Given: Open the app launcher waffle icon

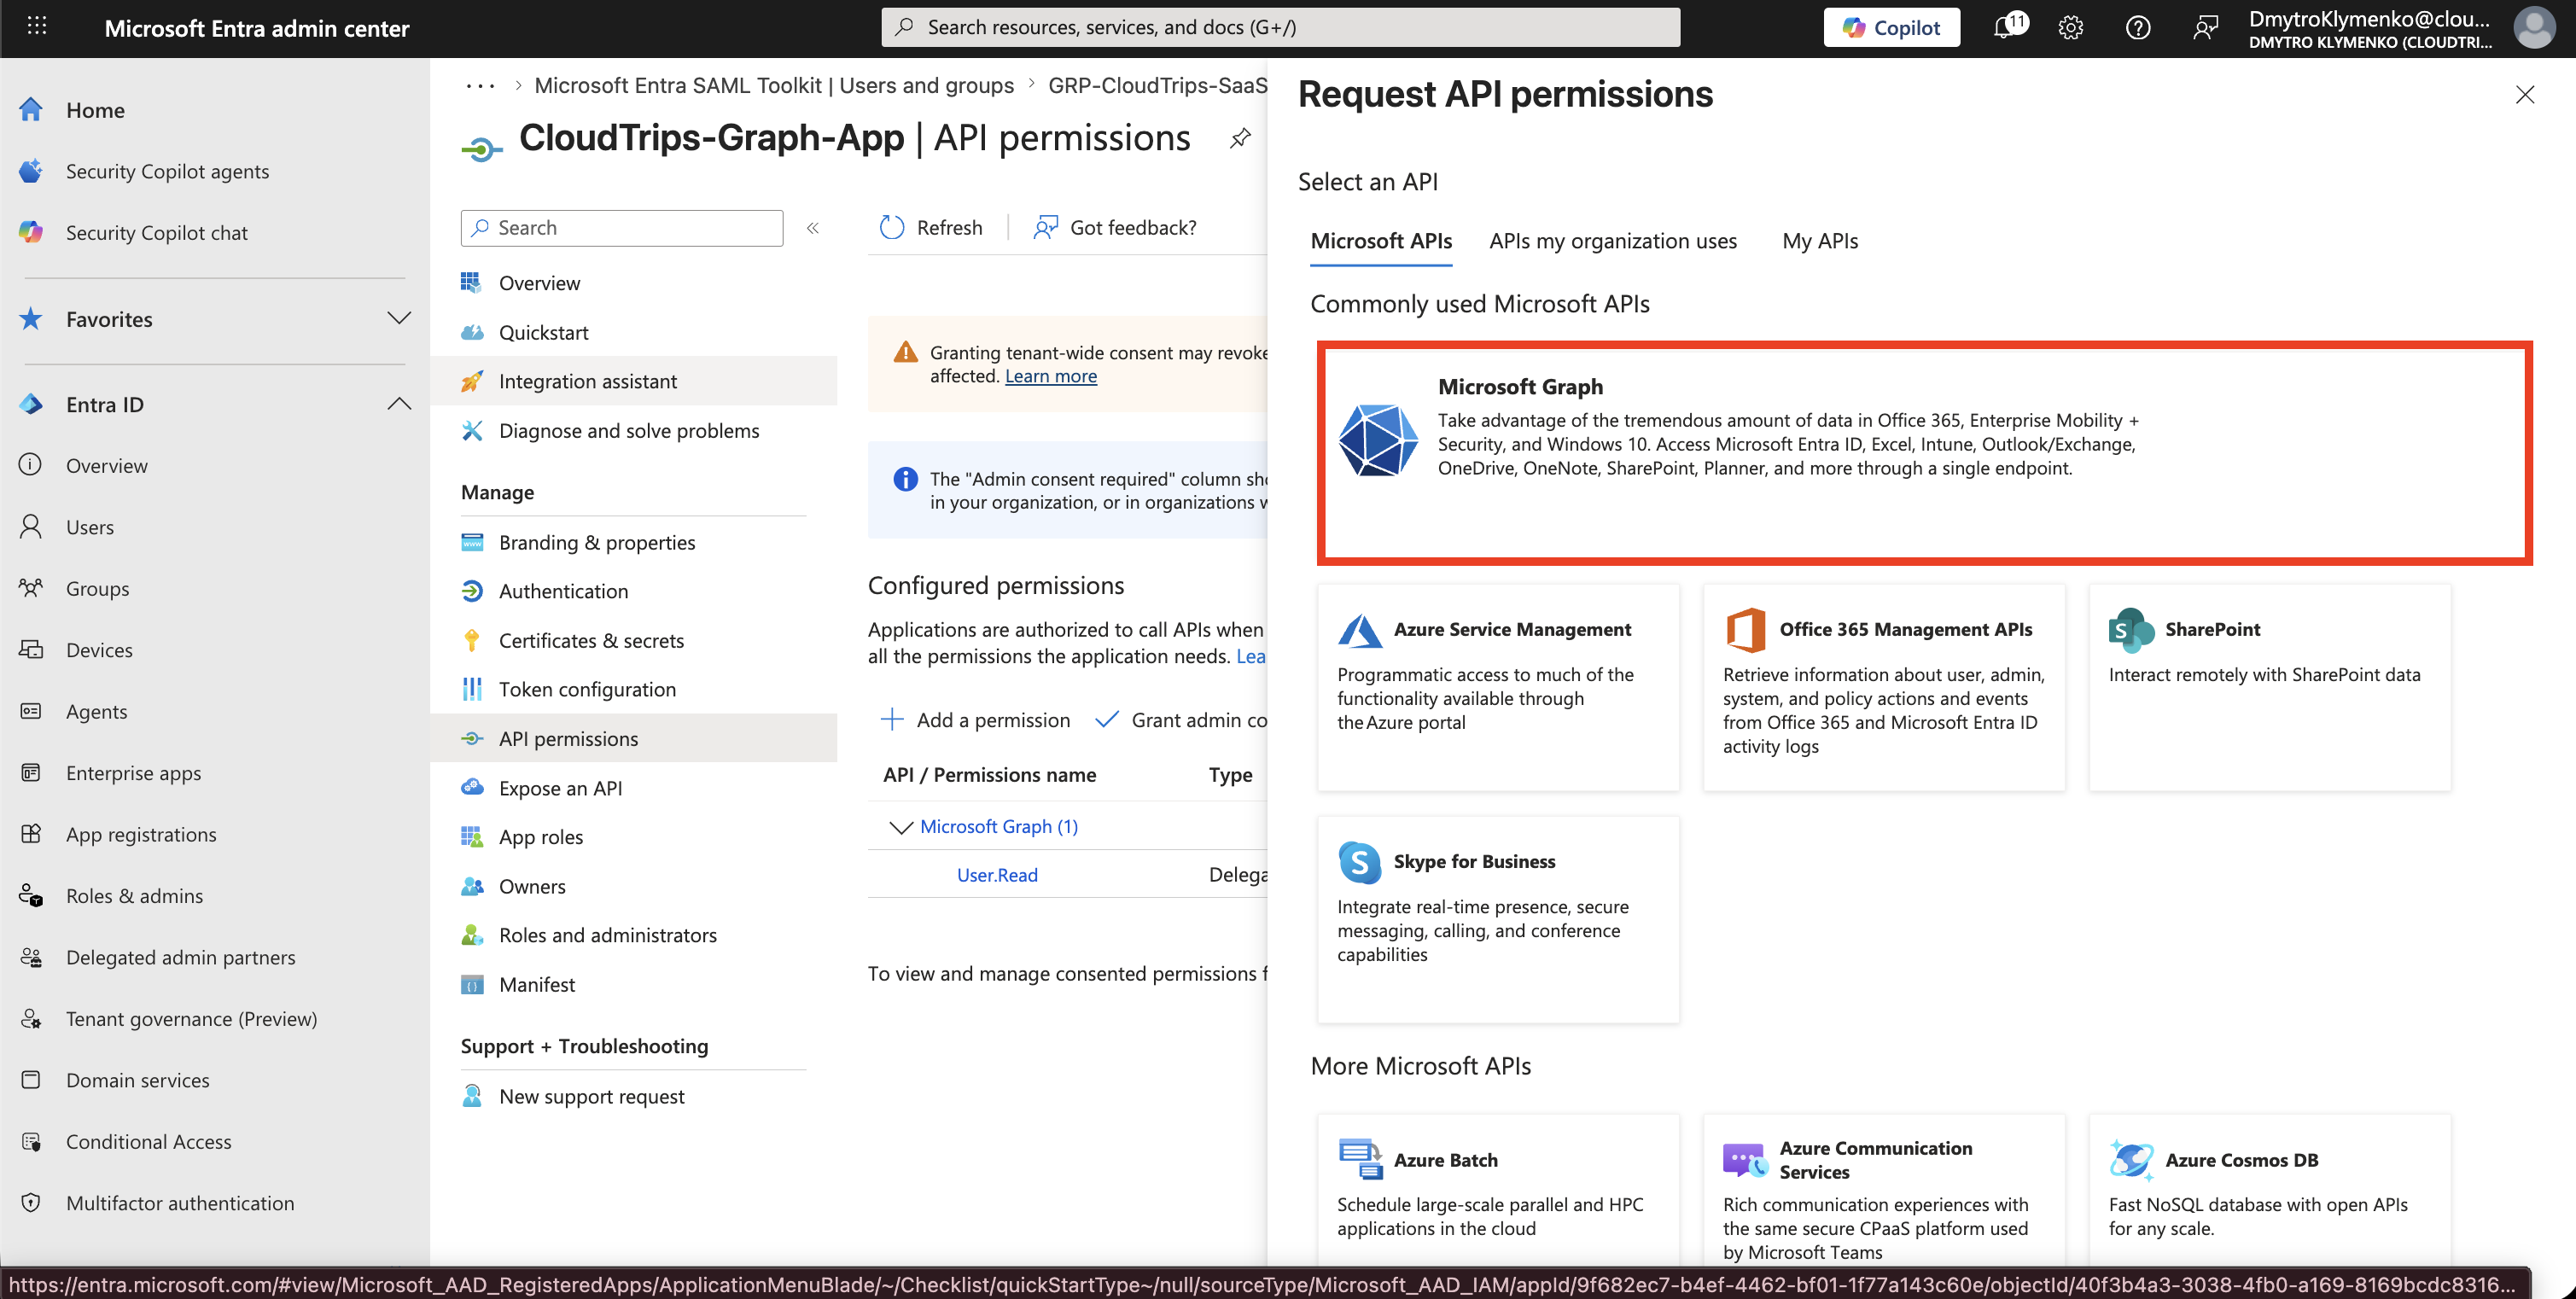Looking at the screenshot, I should point(37,27).
